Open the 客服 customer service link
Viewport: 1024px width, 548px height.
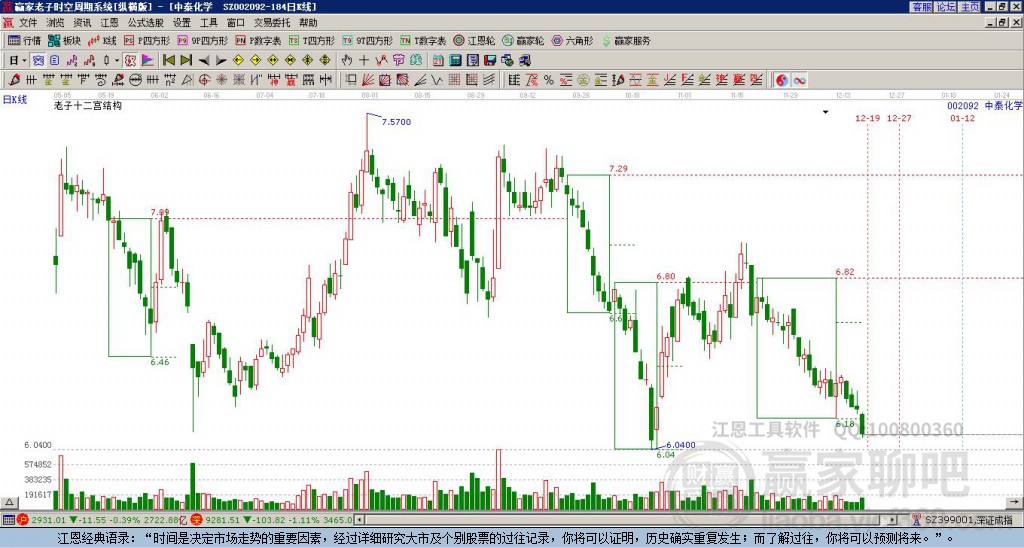click(x=921, y=7)
